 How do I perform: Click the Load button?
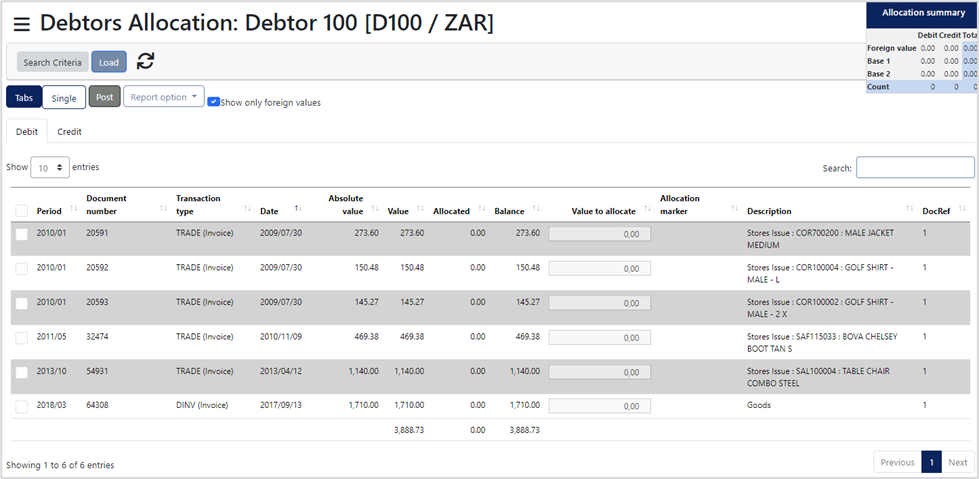click(x=109, y=62)
